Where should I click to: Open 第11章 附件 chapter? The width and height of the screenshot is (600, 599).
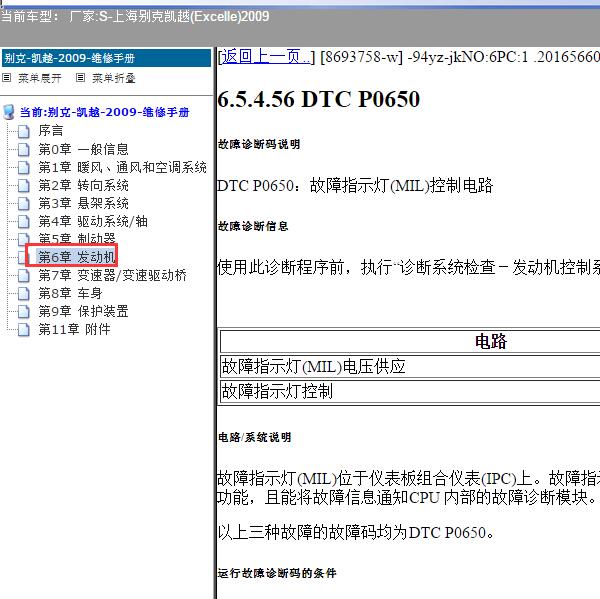pyautogui.click(x=75, y=329)
